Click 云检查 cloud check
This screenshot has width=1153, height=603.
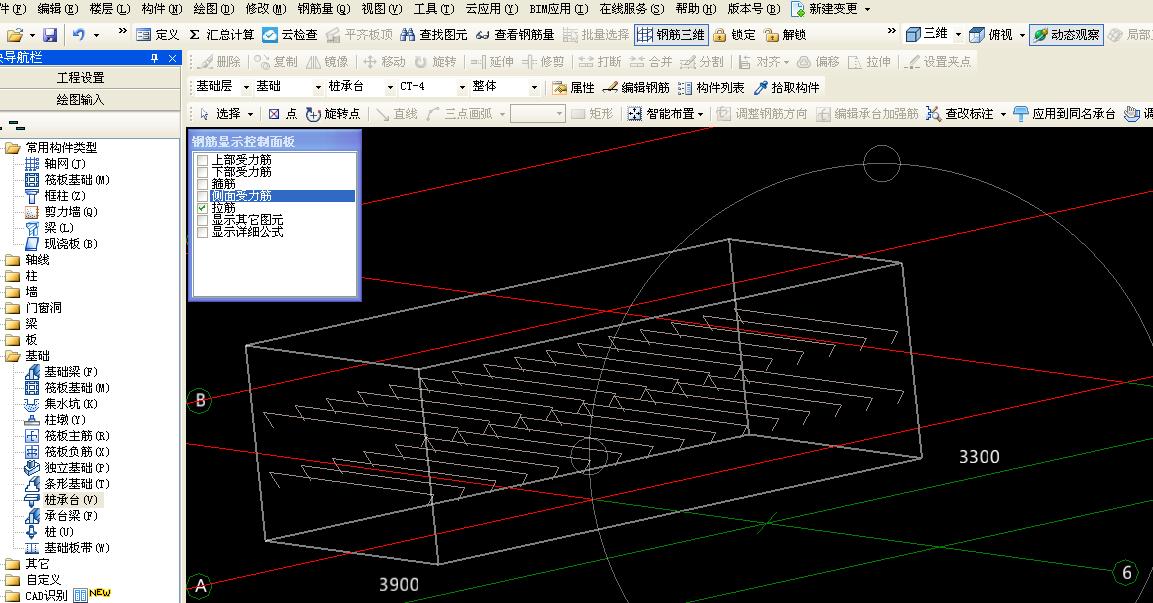click(290, 35)
